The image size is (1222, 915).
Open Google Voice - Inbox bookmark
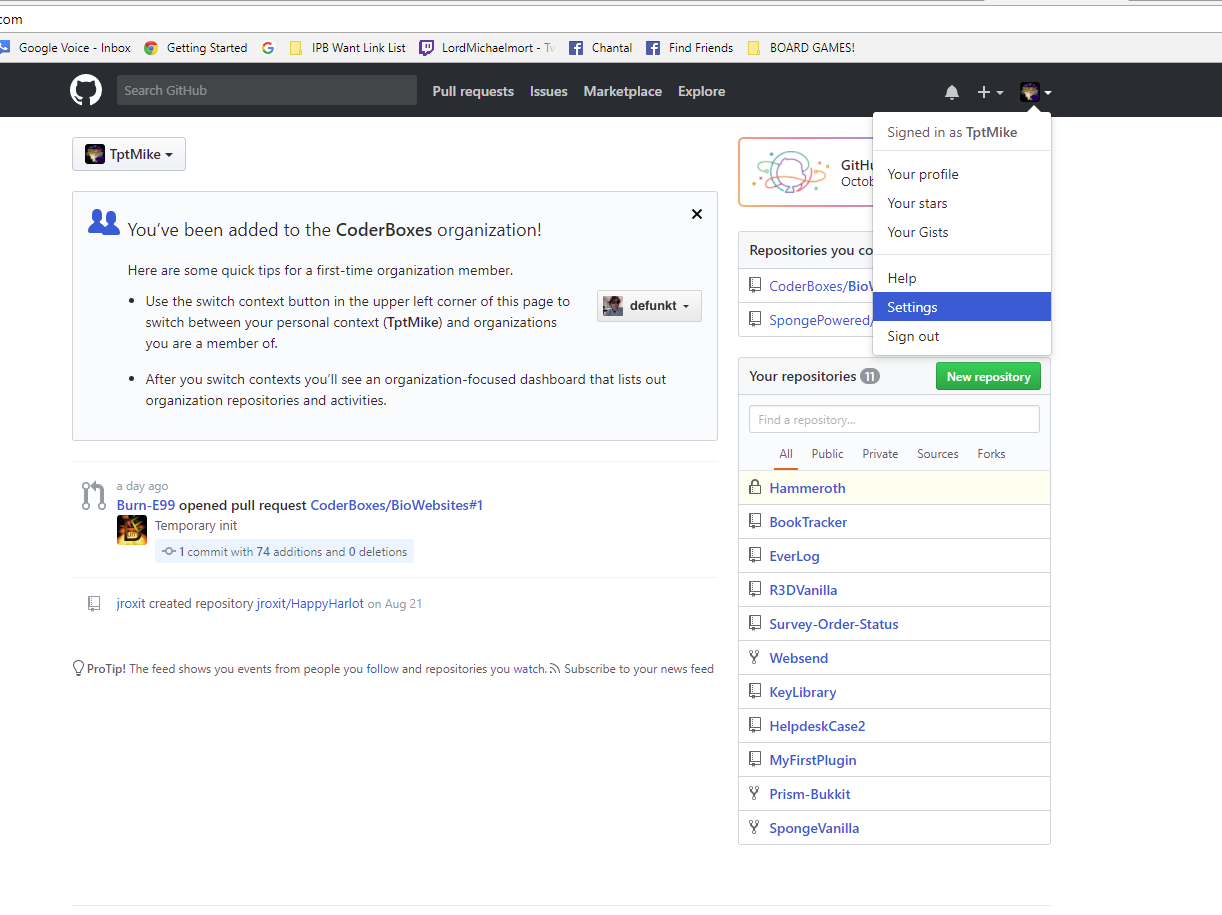(66, 47)
